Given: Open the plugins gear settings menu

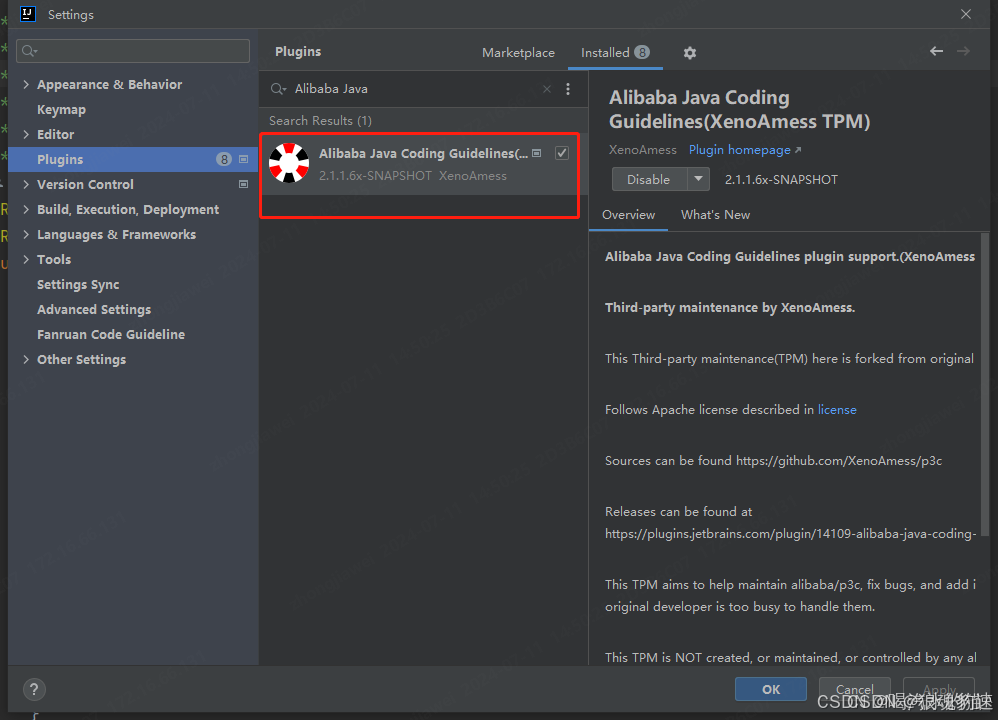Looking at the screenshot, I should tap(689, 53).
